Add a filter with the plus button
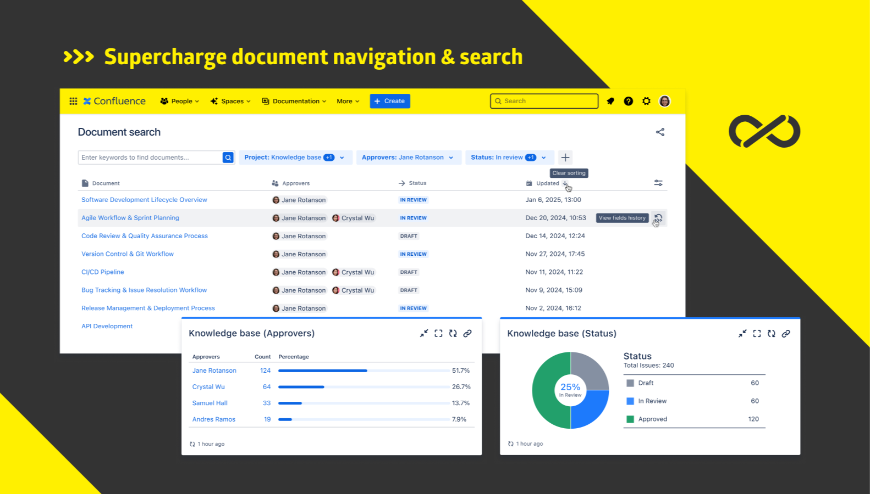 565,158
